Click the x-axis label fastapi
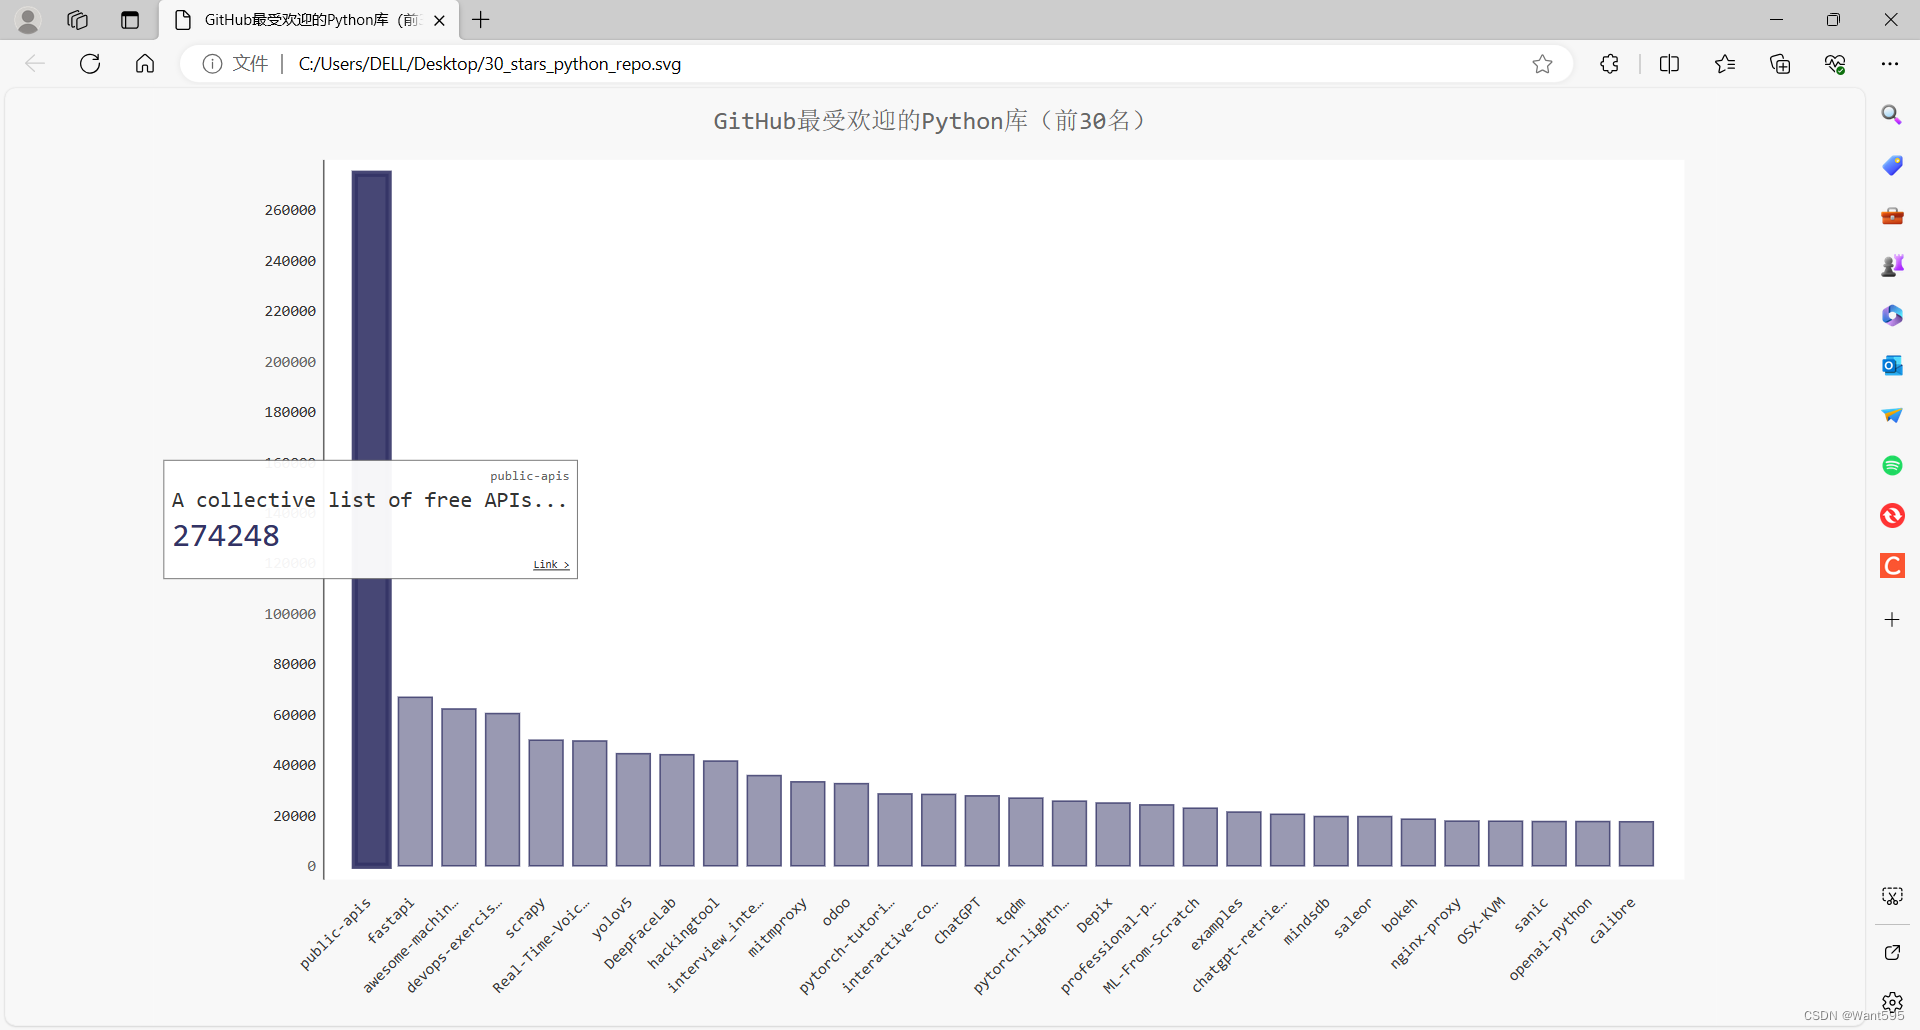The height and width of the screenshot is (1030, 1920). pos(390,921)
